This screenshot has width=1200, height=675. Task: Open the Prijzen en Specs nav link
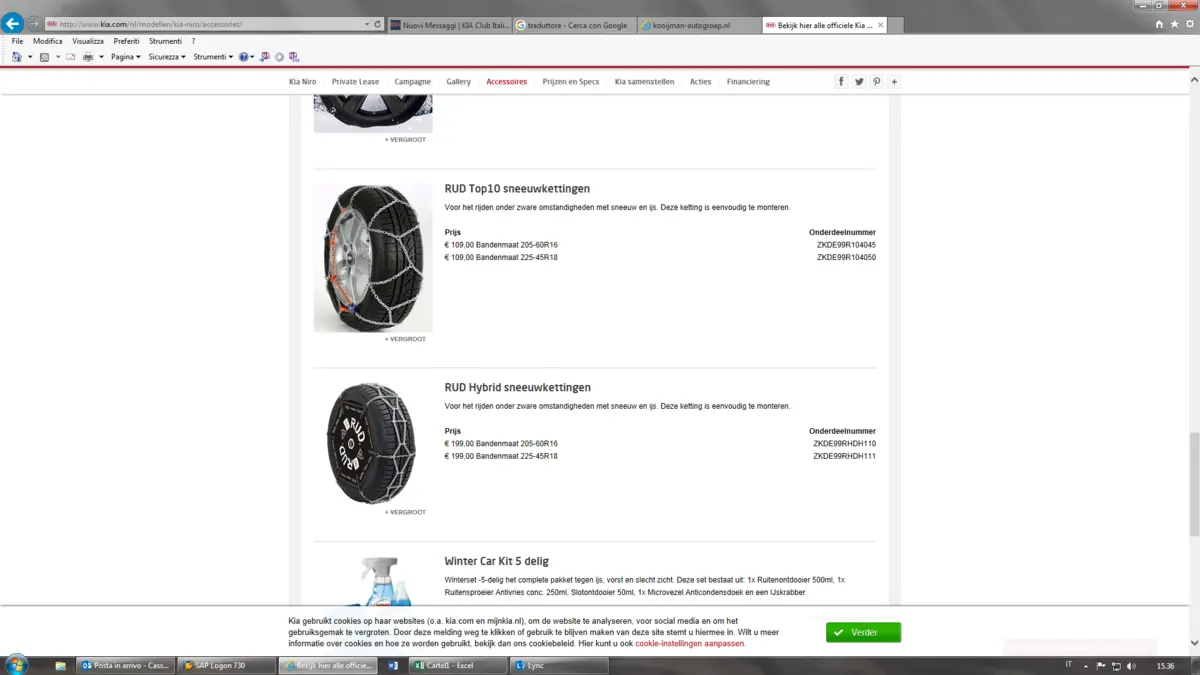tap(571, 82)
